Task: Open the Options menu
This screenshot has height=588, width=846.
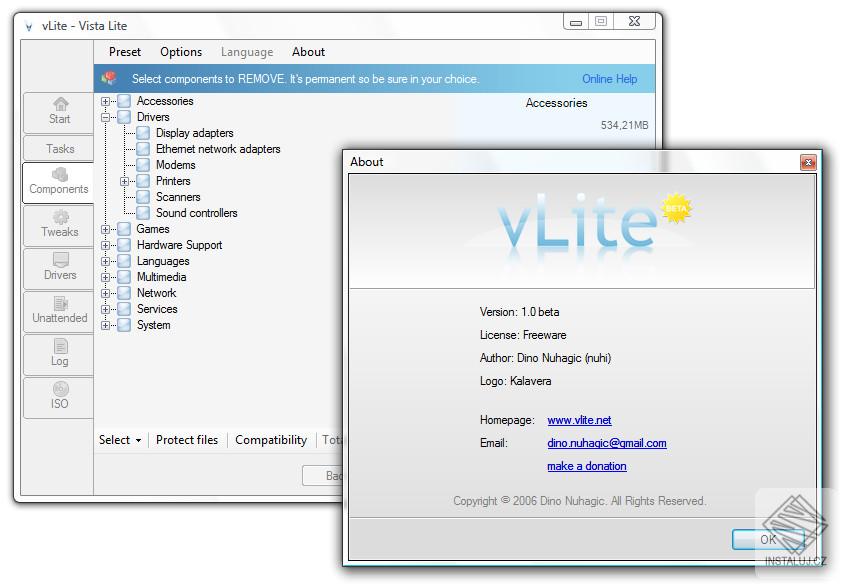Action: point(181,52)
